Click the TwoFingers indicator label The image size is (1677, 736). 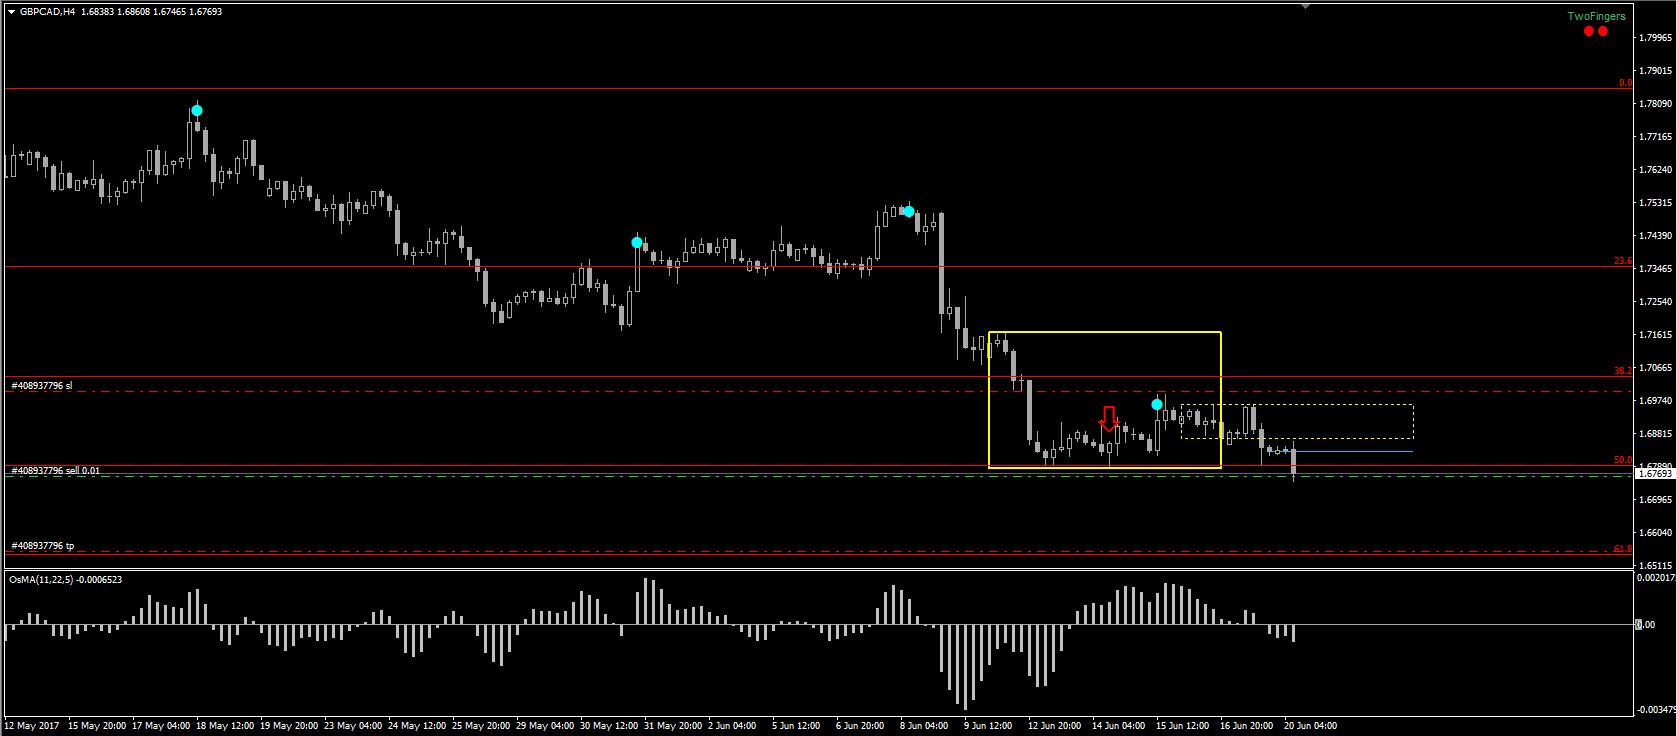[1596, 16]
